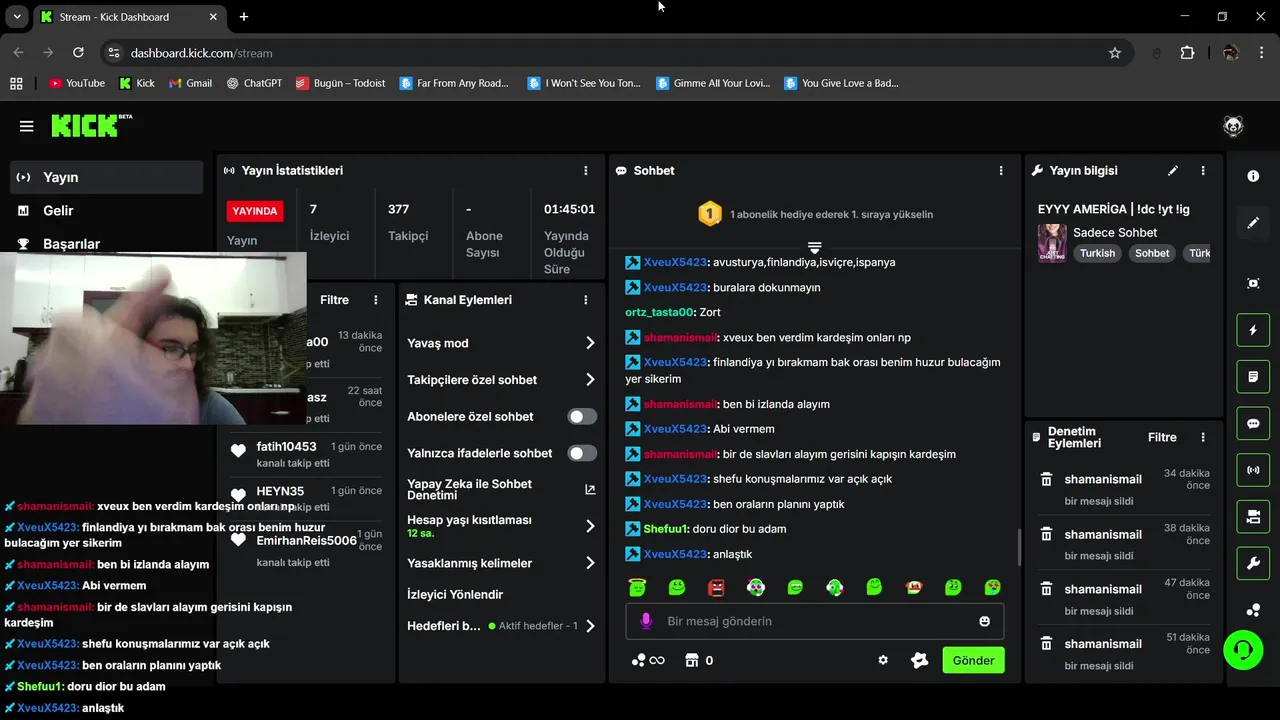Click the purple microphone icon in message box
Image resolution: width=1280 pixels, height=720 pixels.
(646, 621)
